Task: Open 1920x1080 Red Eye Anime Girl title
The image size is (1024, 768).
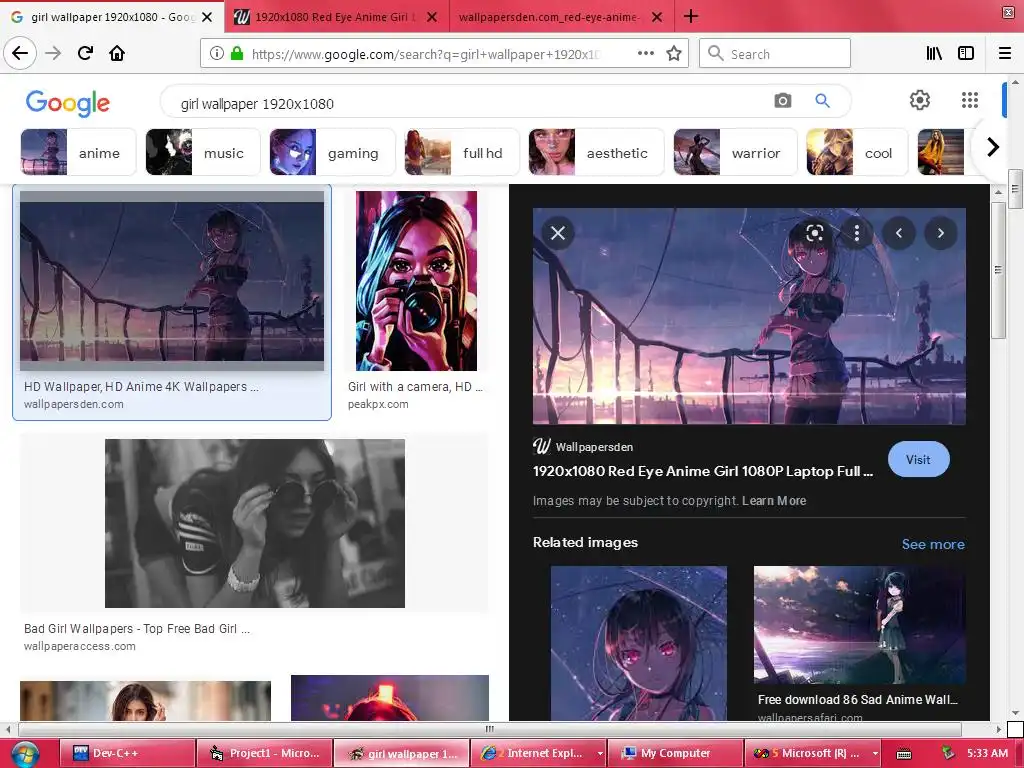Action: pyautogui.click(x=703, y=471)
